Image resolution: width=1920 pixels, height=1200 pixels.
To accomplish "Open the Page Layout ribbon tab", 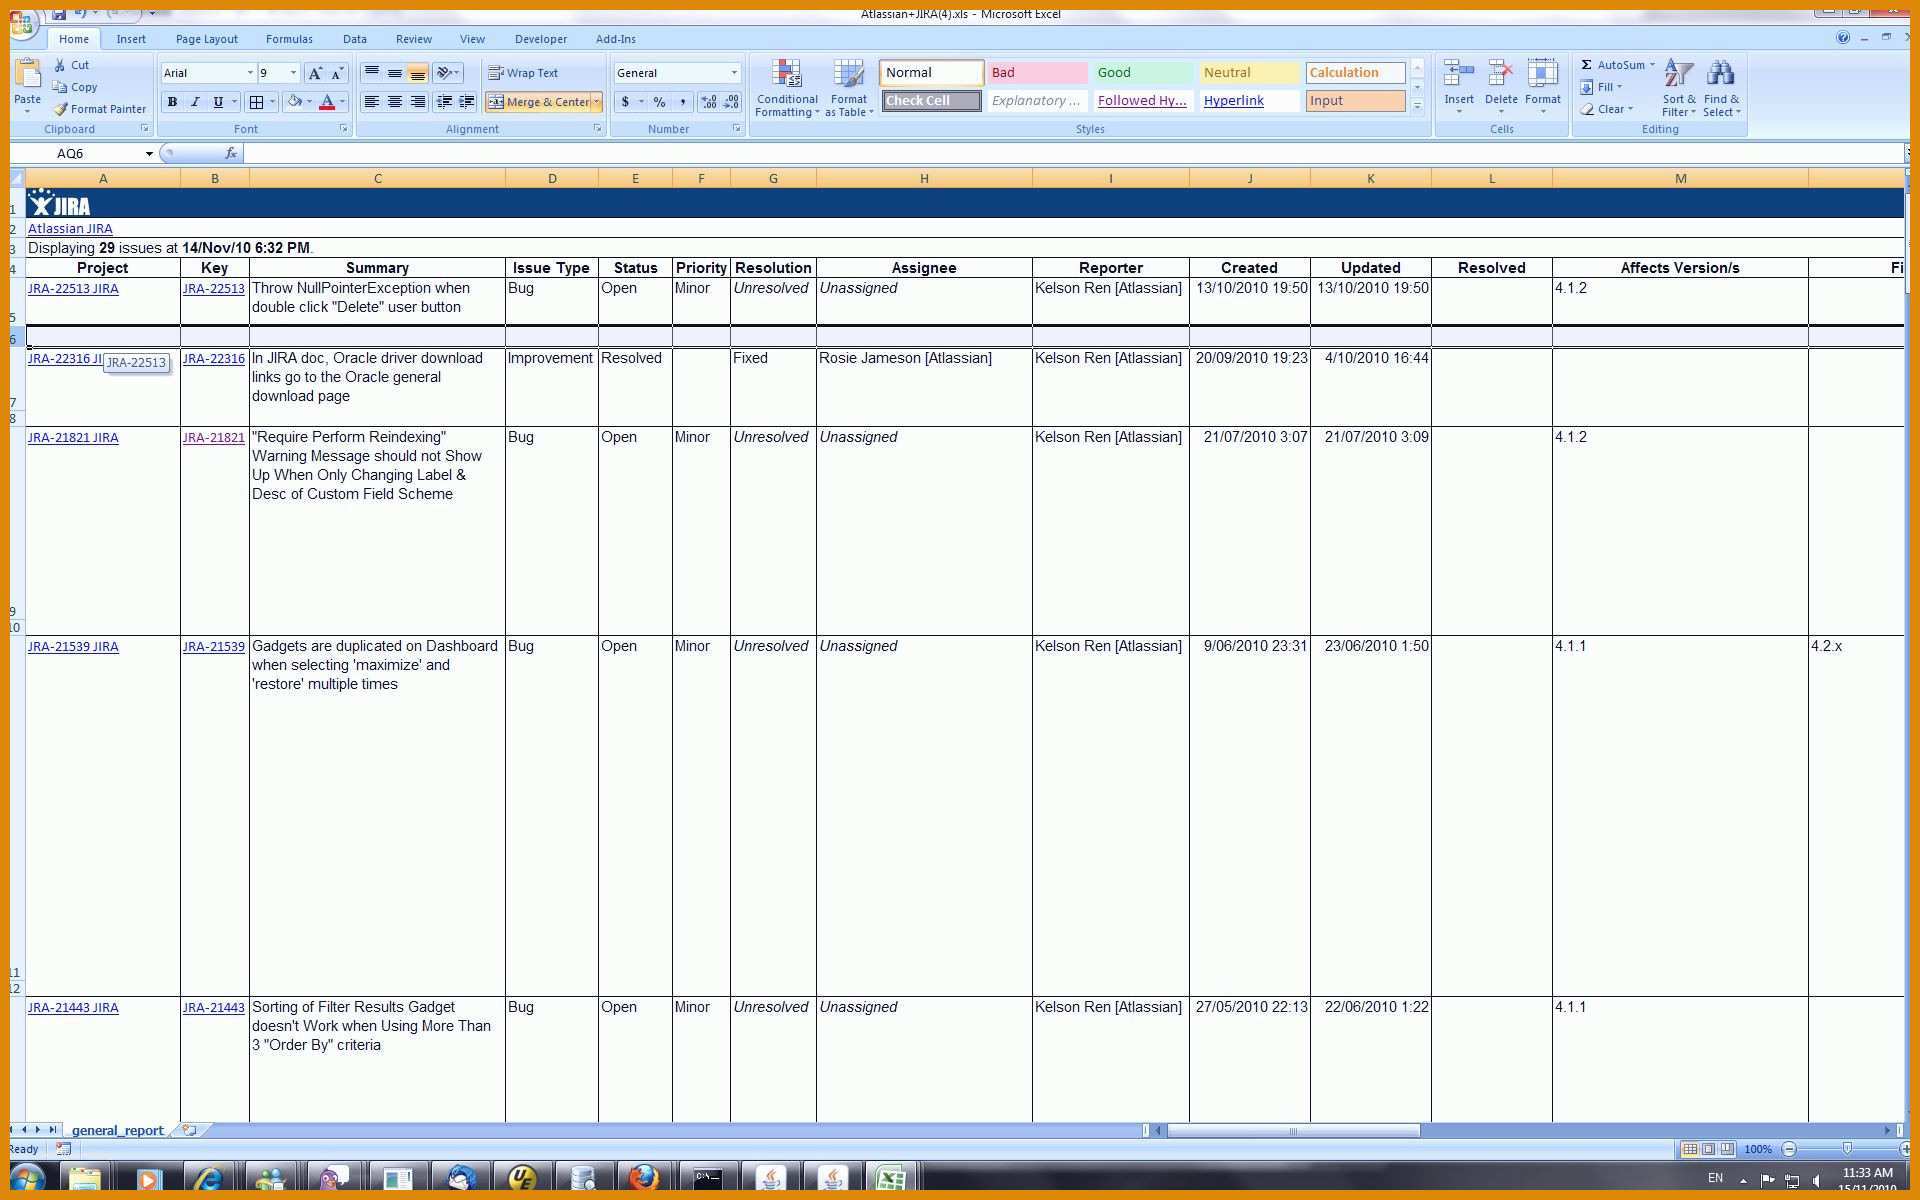I will [206, 39].
